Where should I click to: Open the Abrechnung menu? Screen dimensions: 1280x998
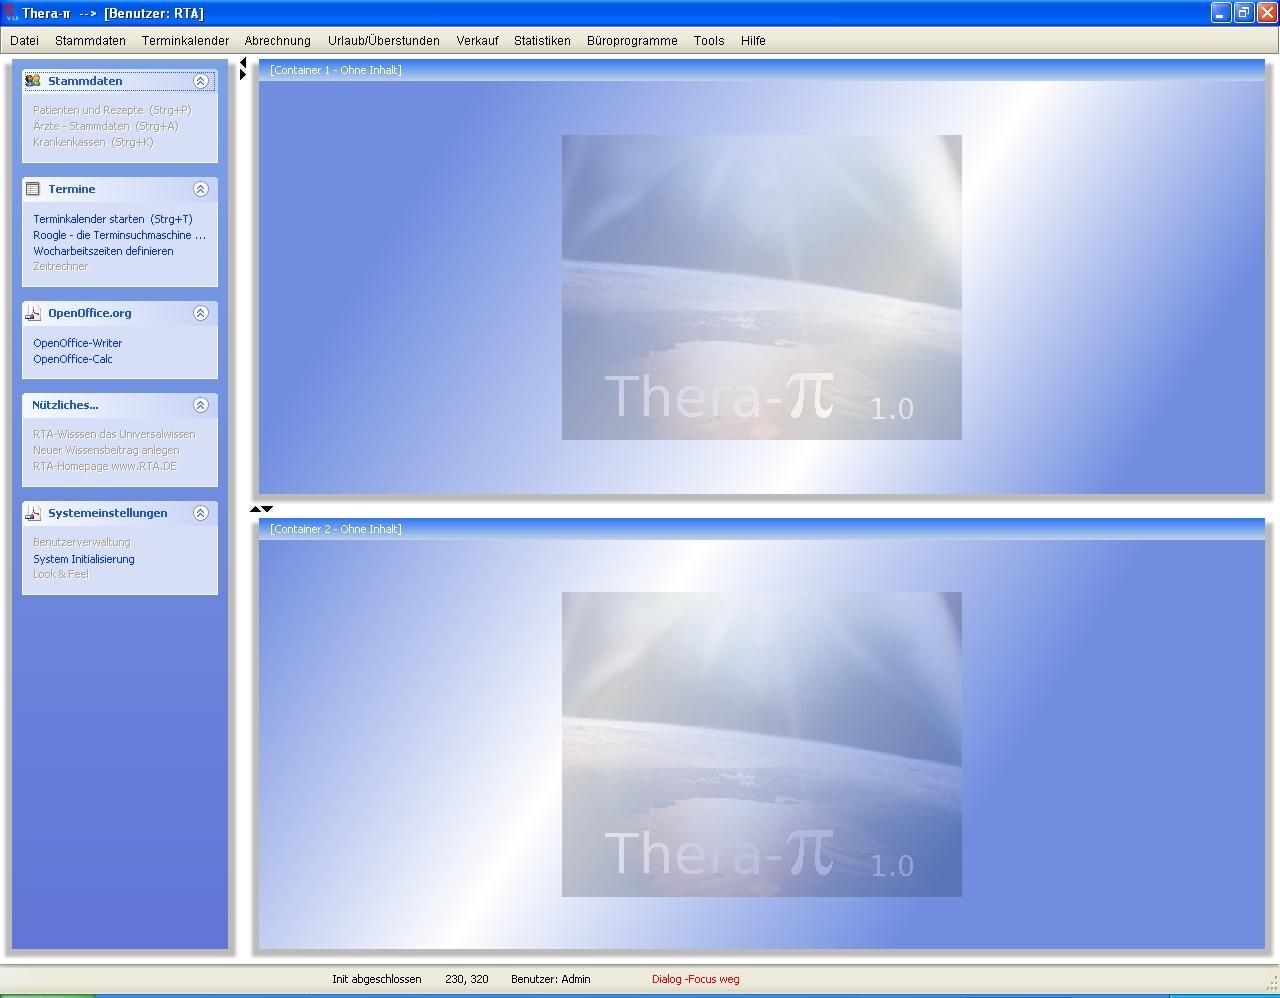[x=277, y=41]
